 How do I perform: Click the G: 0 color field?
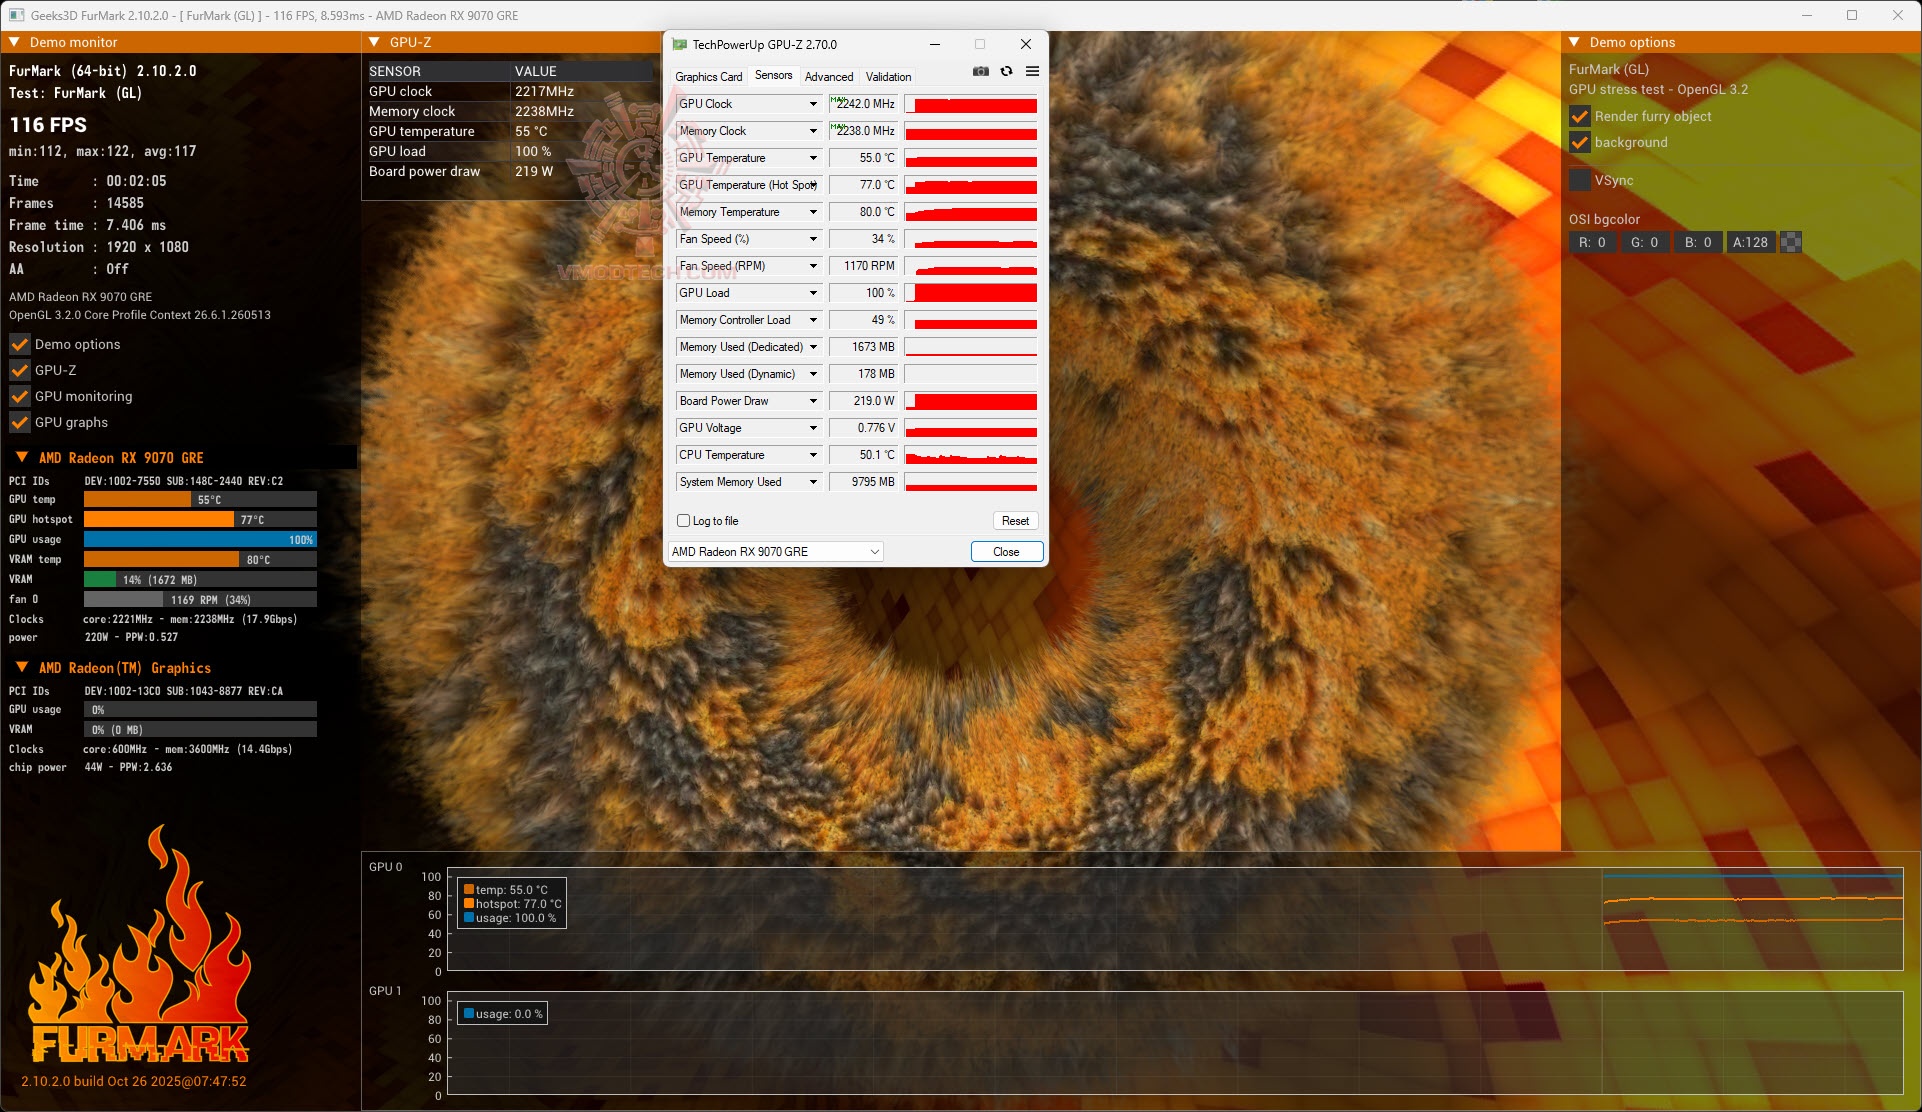tap(1645, 242)
